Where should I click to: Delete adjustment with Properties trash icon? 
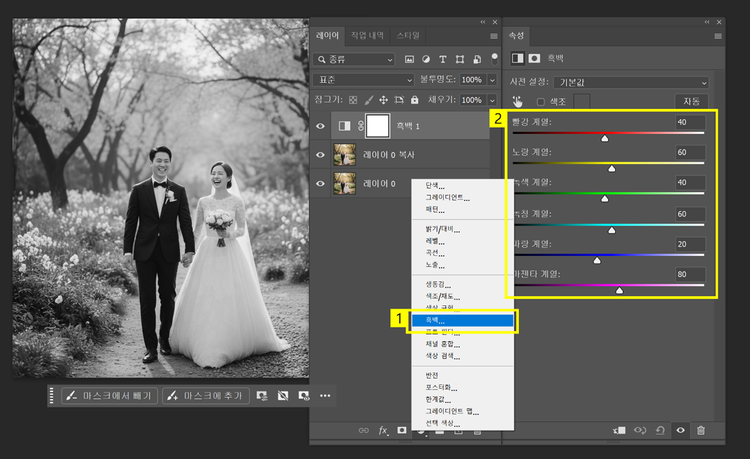point(700,430)
